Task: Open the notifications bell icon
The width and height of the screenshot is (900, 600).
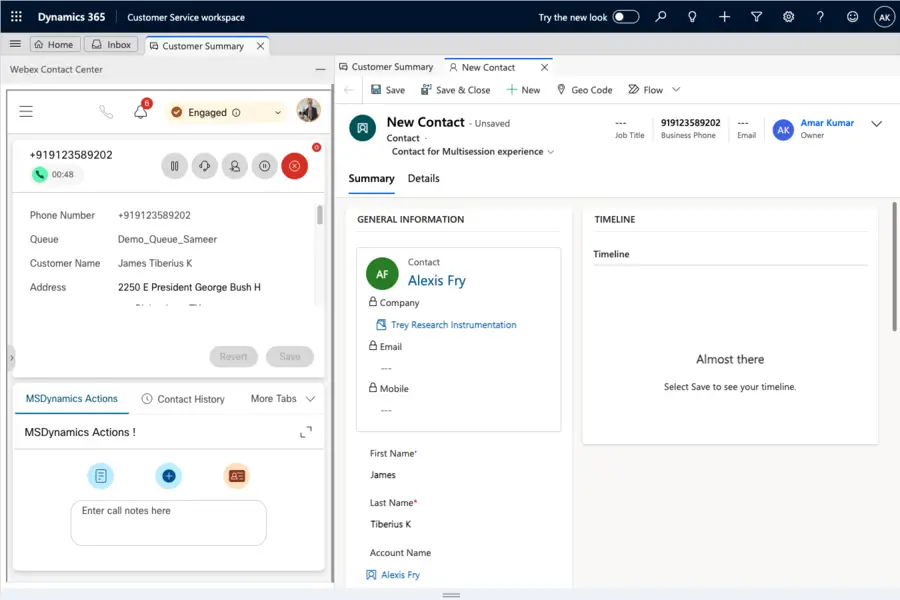Action: click(141, 111)
